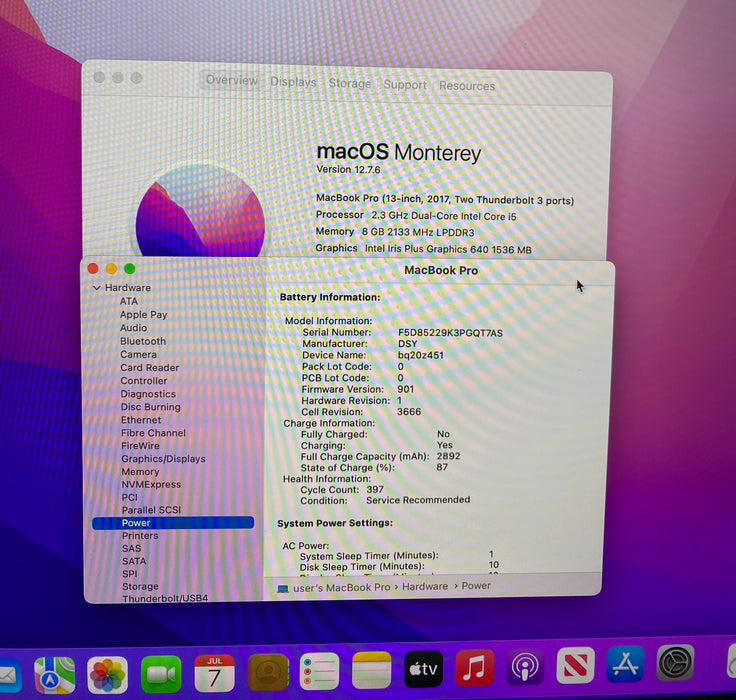This screenshot has height=700, width=736.
Task: Zoom the window with the green button
Action: (x=130, y=269)
